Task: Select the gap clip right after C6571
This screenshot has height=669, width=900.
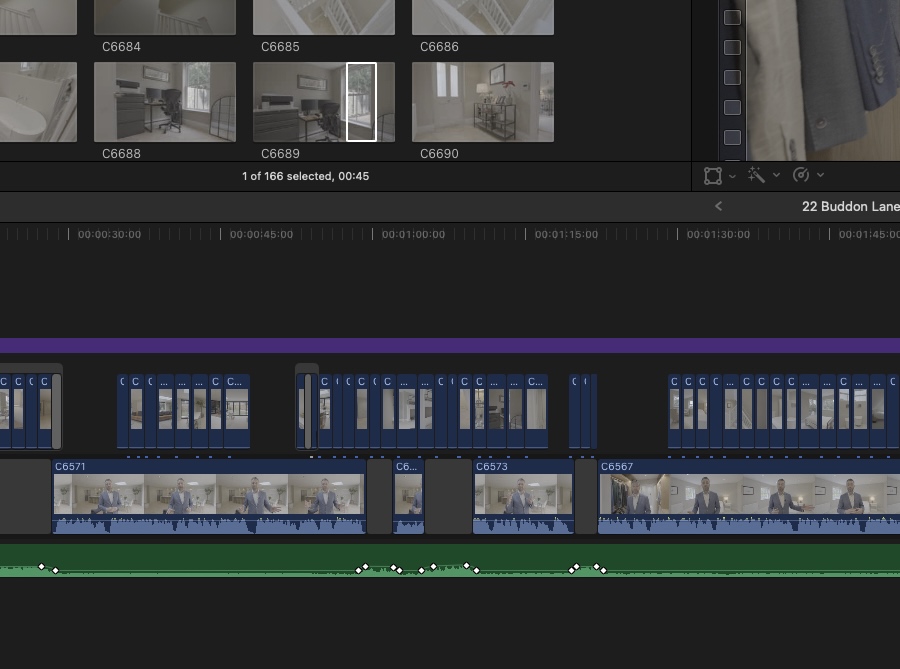Action: pos(379,496)
